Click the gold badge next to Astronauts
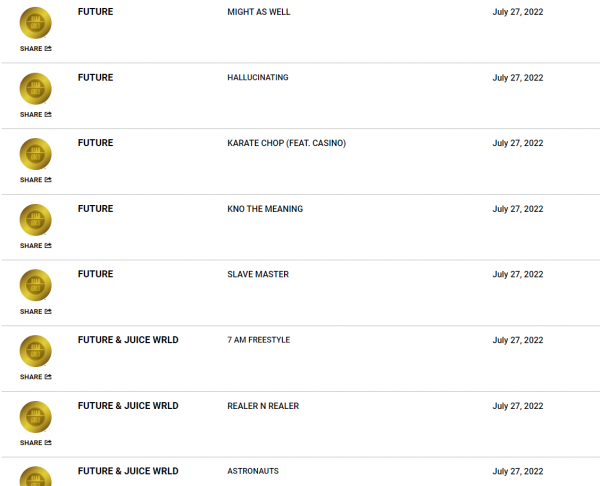This screenshot has width=600, height=486. 36,476
